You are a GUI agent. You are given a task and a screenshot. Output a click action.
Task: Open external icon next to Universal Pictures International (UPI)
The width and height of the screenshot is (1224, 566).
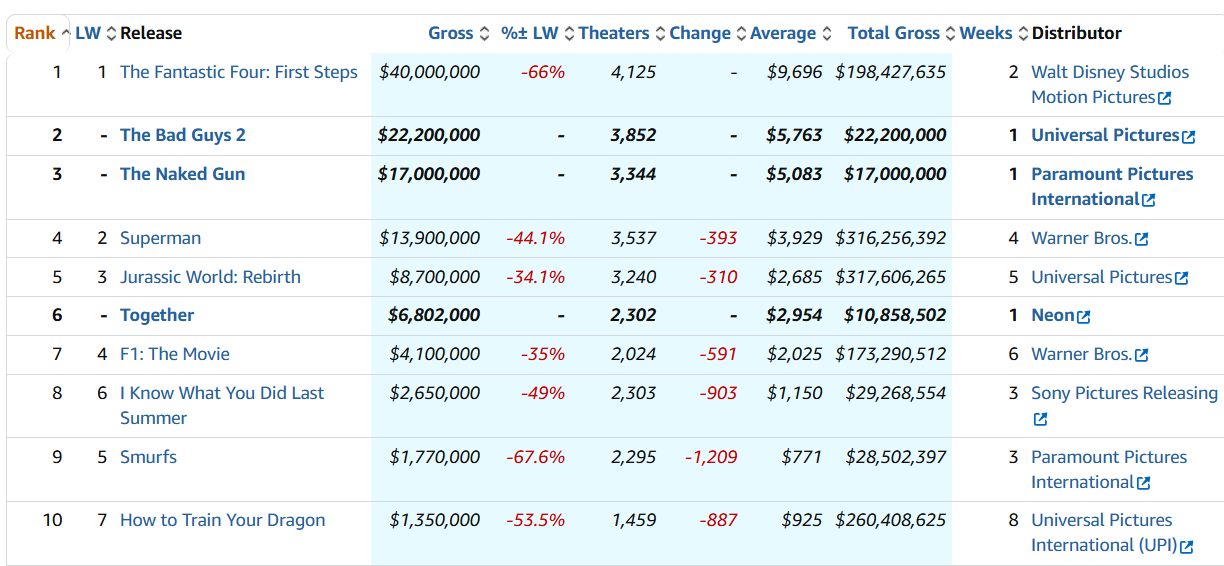point(1187,546)
